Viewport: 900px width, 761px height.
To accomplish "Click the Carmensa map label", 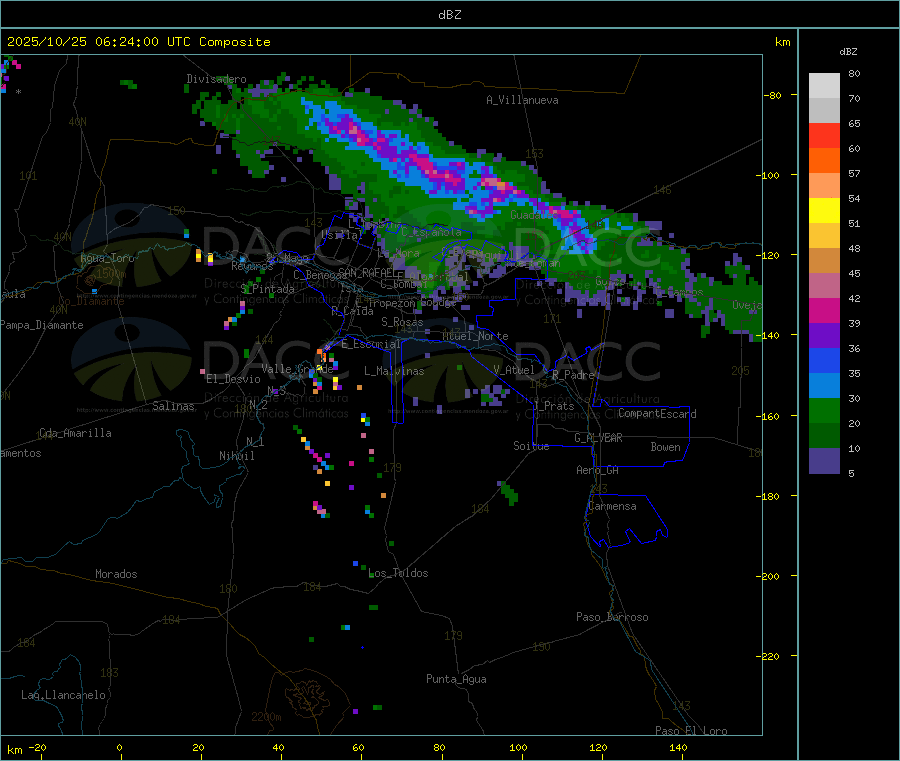I will [612, 506].
